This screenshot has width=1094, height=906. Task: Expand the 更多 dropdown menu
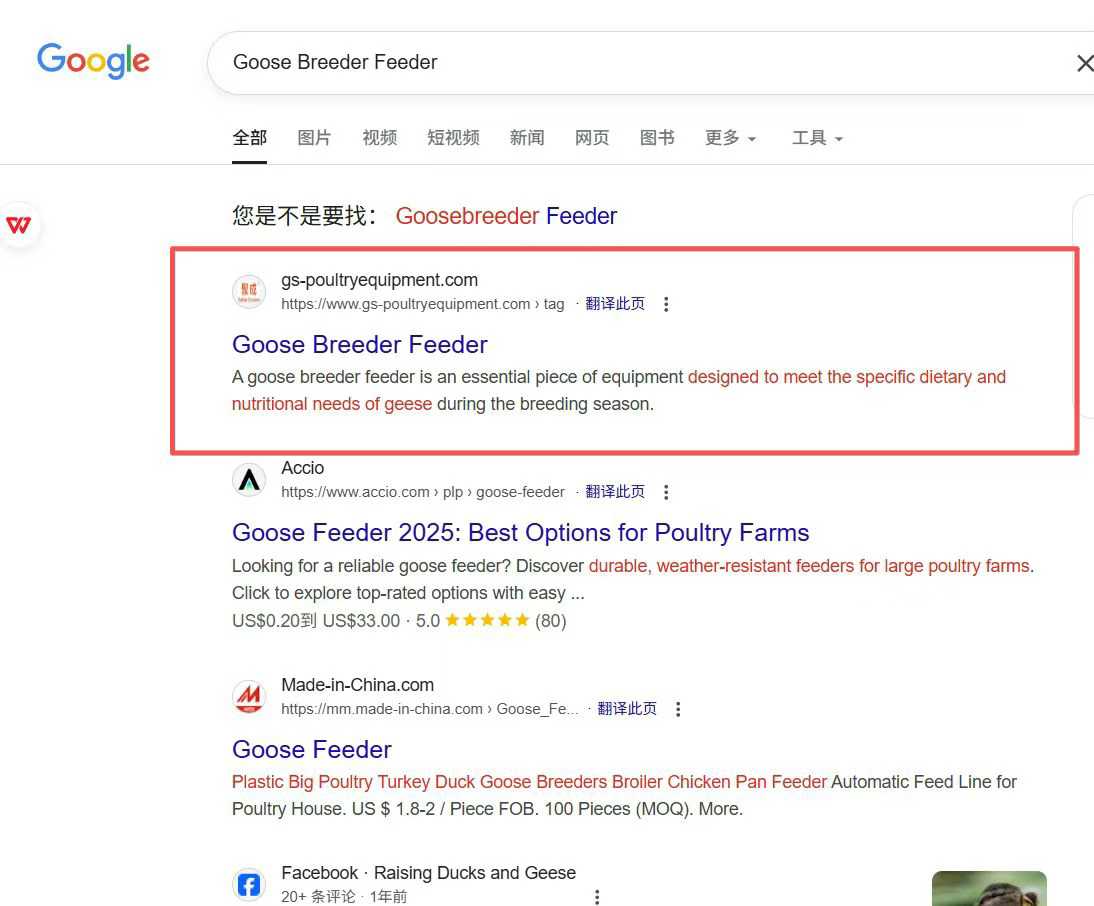click(x=730, y=138)
